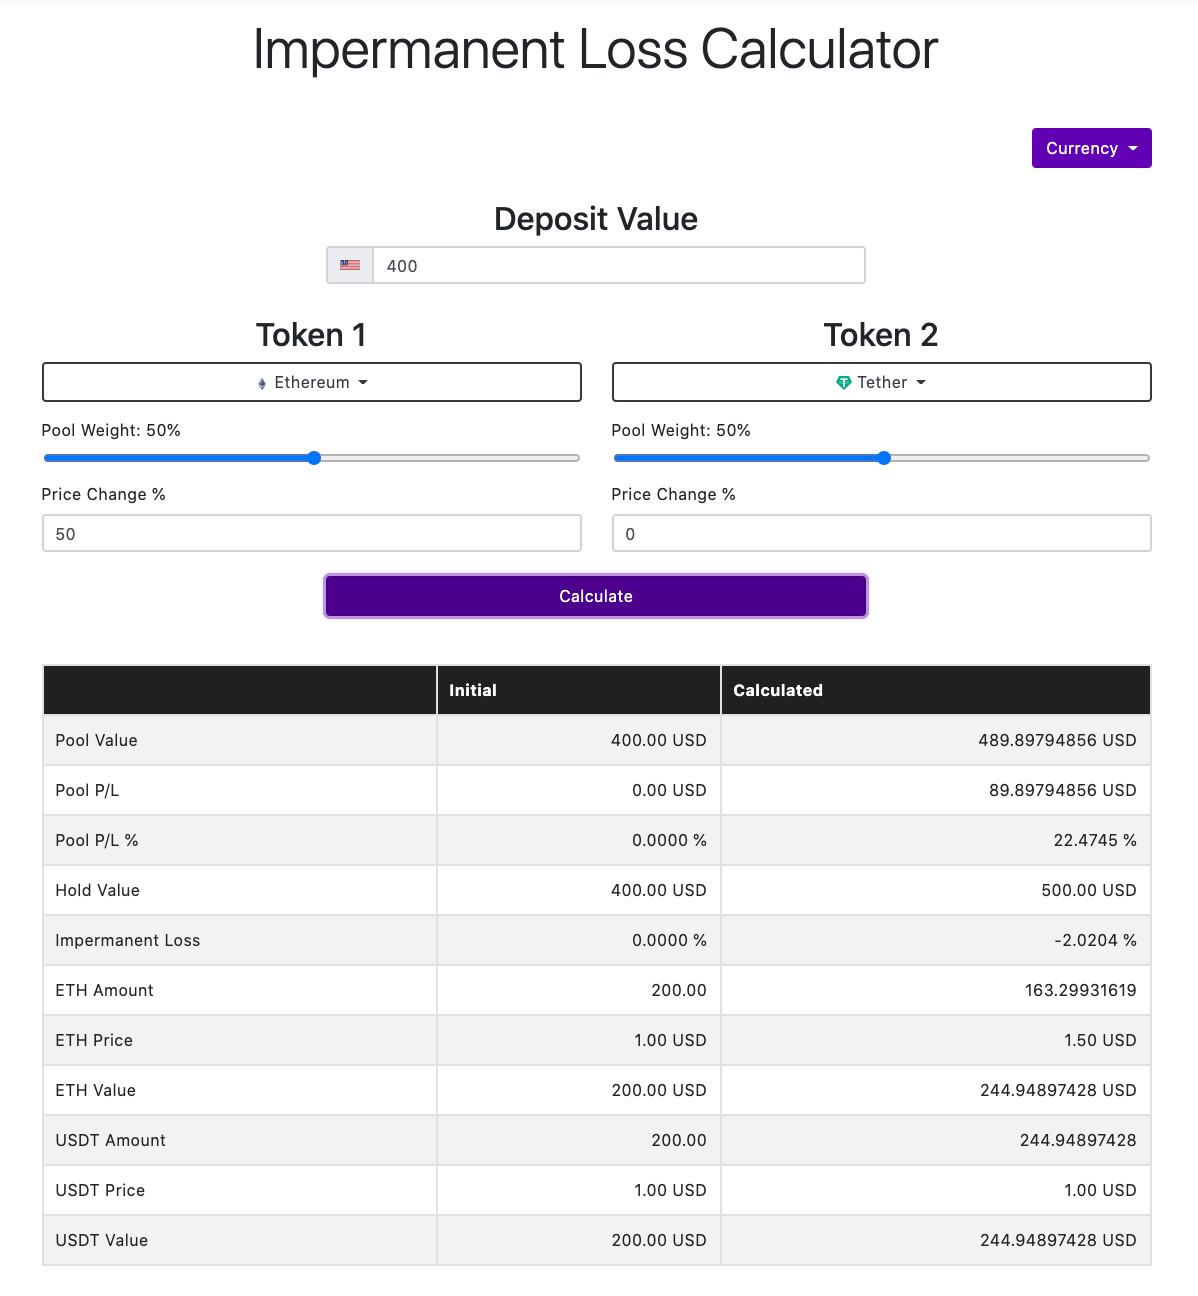This screenshot has width=1198, height=1296.
Task: Click the caret arrow on Currency button
Action: pyautogui.click(x=1133, y=149)
